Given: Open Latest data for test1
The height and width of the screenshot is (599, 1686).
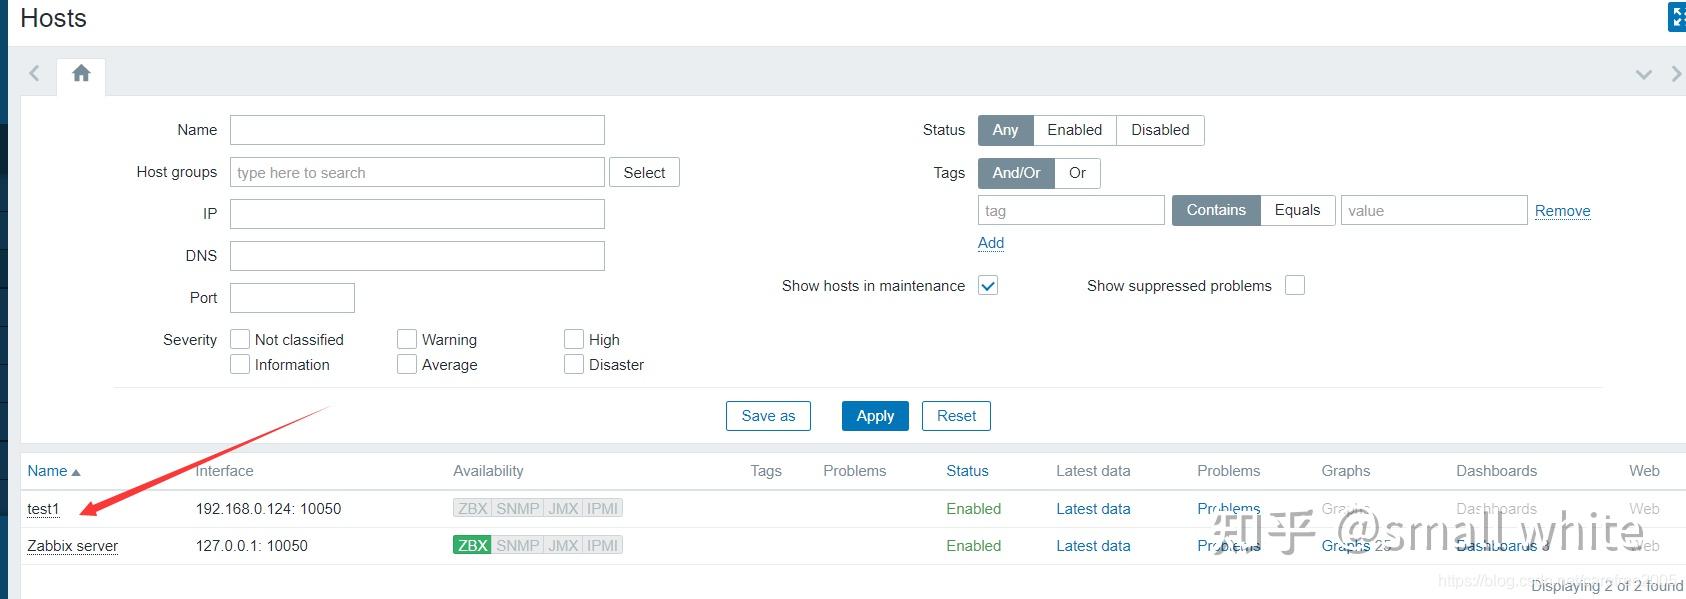Looking at the screenshot, I should pyautogui.click(x=1093, y=509).
